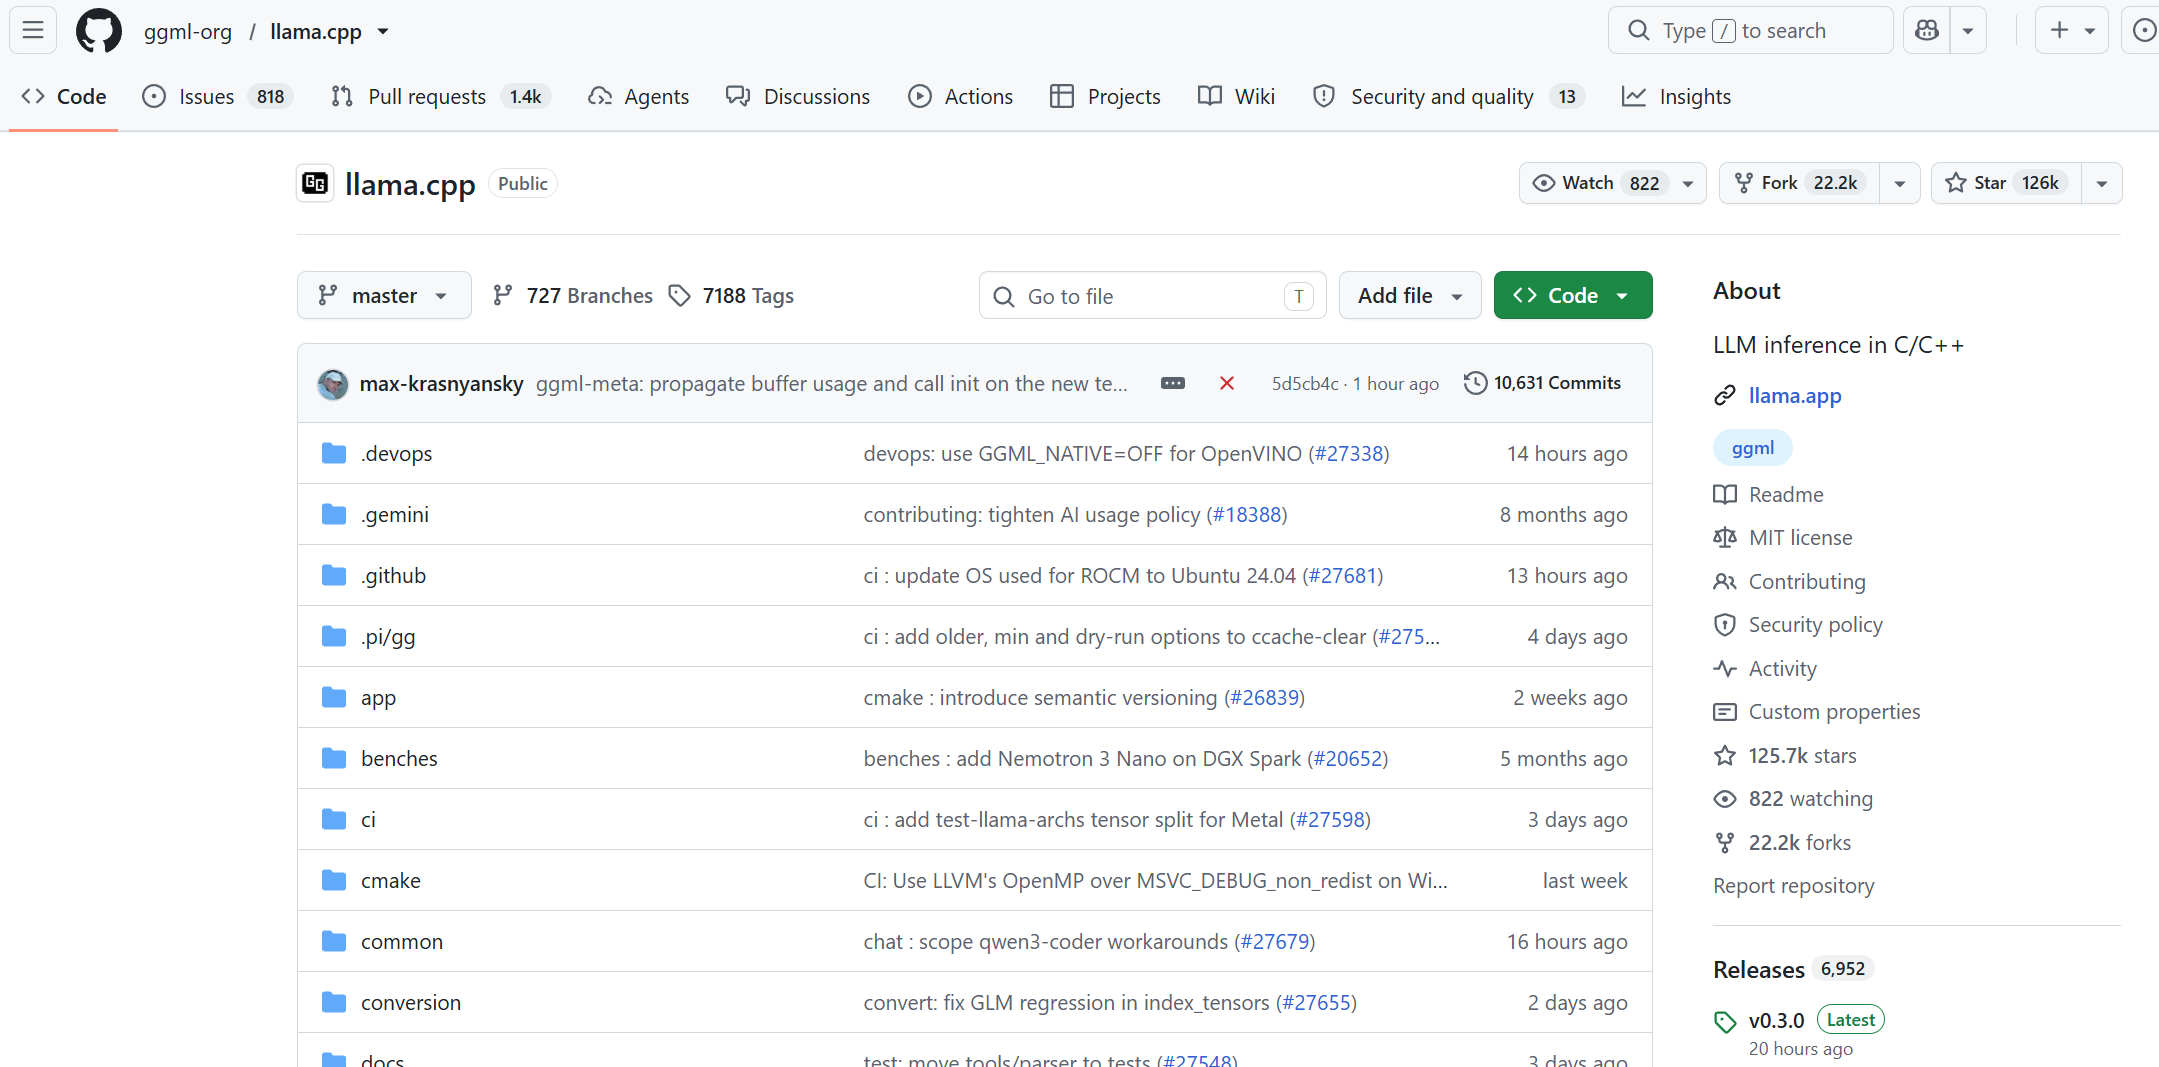This screenshot has height=1067, width=2159.
Task: Click the 727 Branches icon
Action: pyautogui.click(x=502, y=296)
